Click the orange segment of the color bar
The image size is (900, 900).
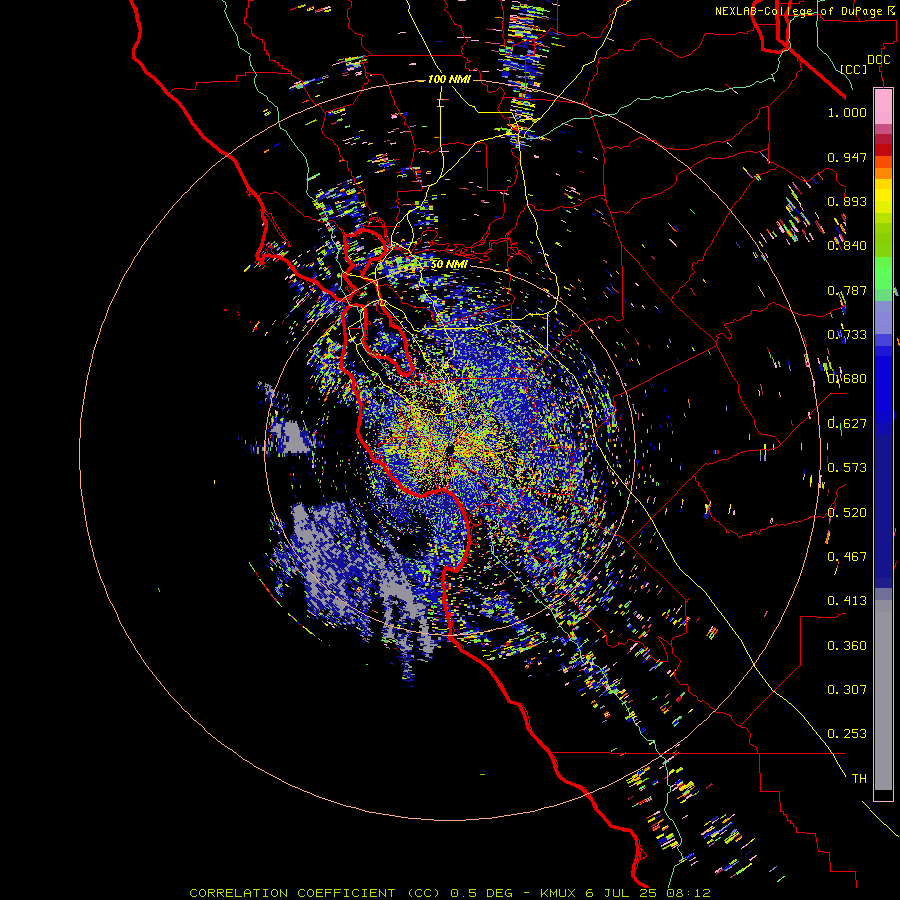coord(883,168)
